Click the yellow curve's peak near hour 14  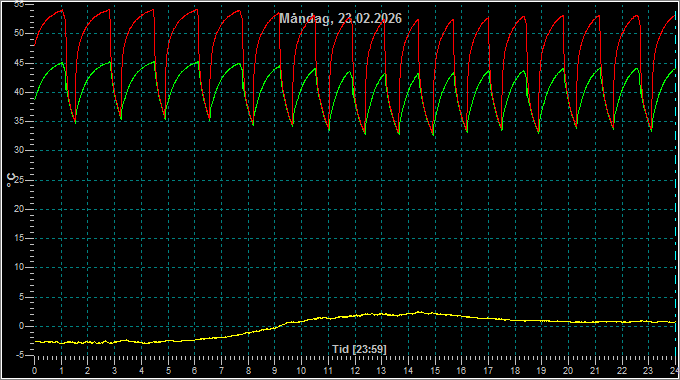pyautogui.click(x=419, y=312)
